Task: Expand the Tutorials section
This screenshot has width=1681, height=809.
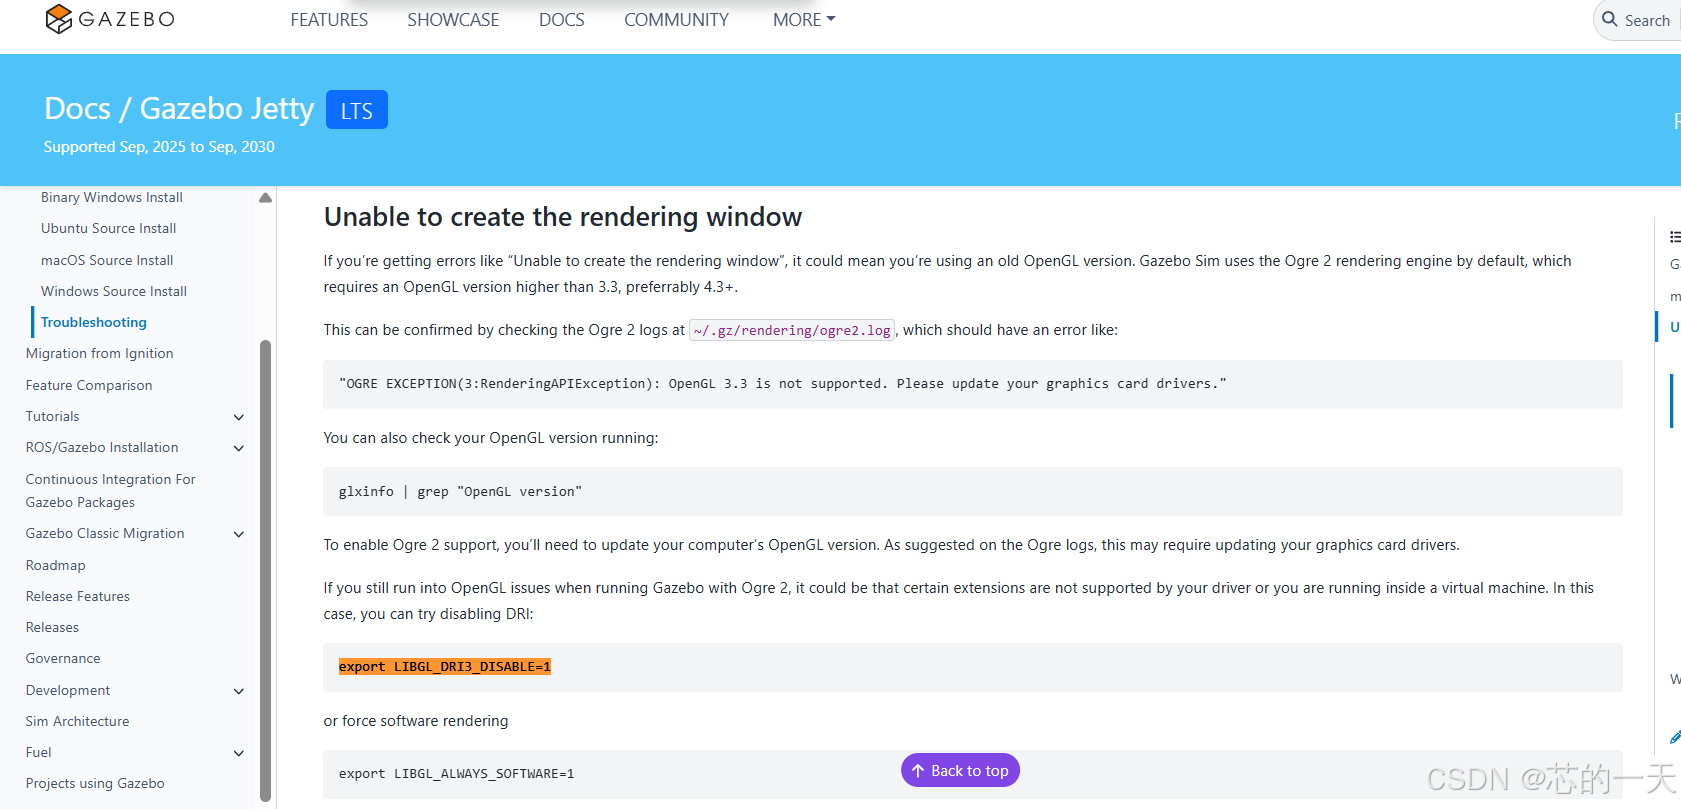Action: pyautogui.click(x=239, y=417)
